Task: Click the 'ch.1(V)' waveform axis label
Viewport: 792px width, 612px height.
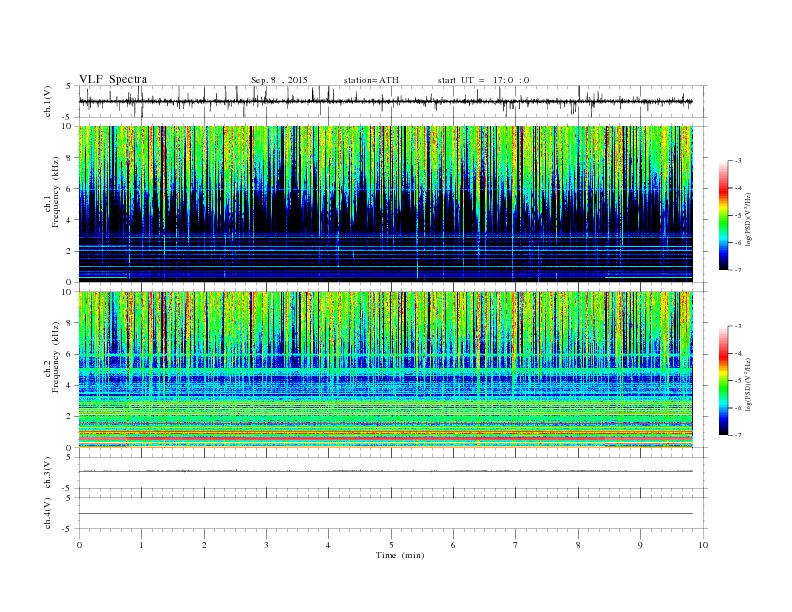Action: click(x=48, y=101)
